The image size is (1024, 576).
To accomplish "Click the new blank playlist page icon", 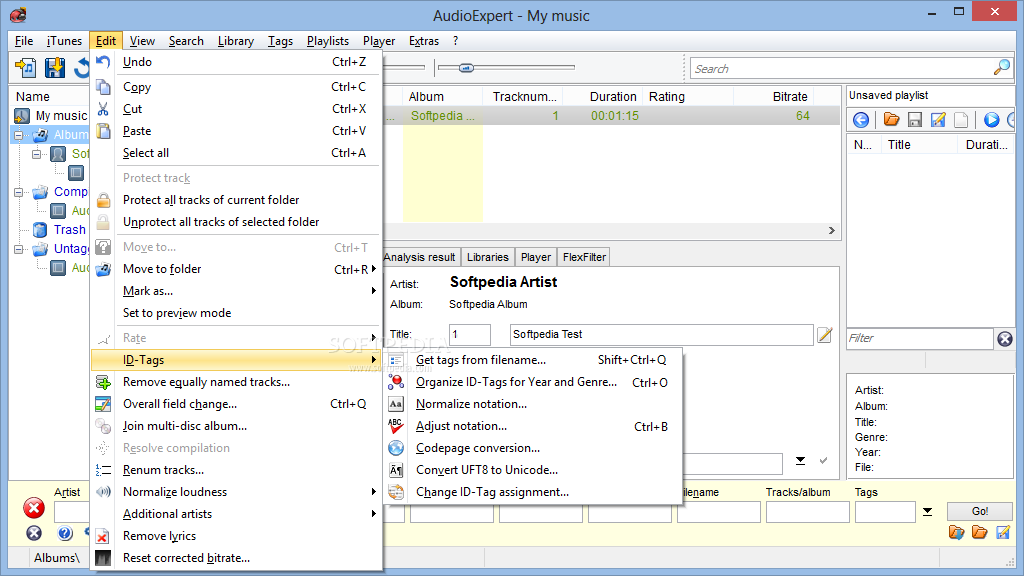I will [x=961, y=120].
